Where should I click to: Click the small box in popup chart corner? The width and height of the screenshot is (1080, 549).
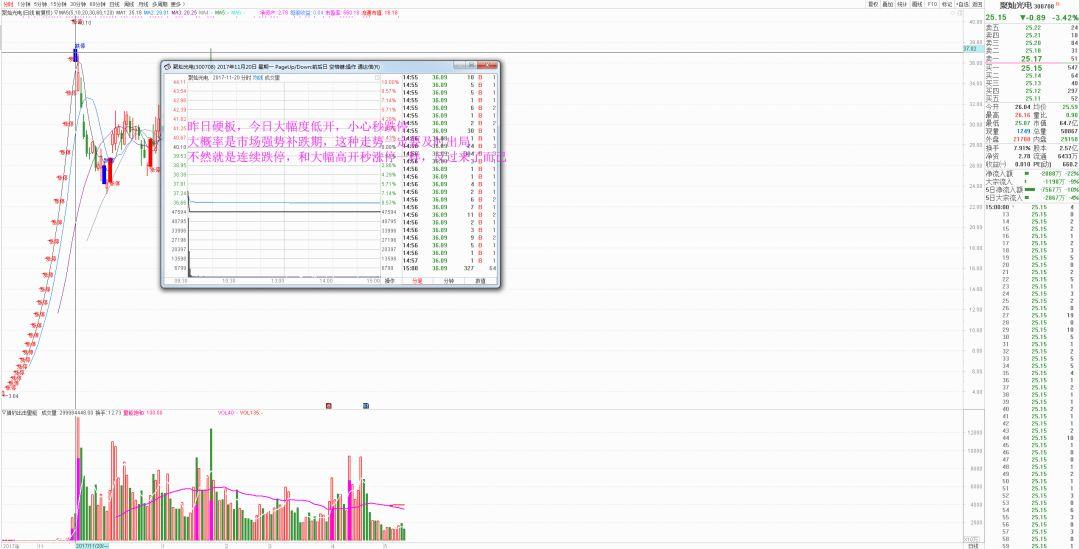(377, 78)
